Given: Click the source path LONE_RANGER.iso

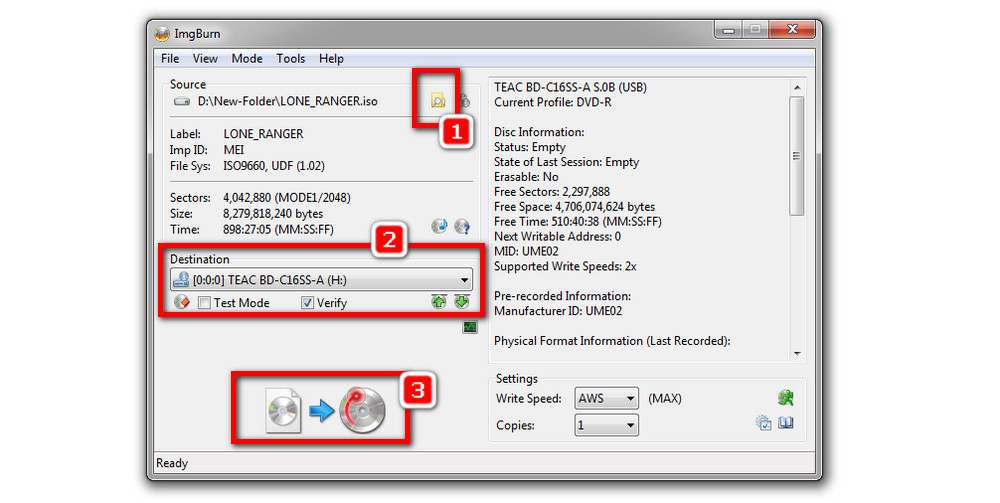Looking at the screenshot, I should (288, 101).
